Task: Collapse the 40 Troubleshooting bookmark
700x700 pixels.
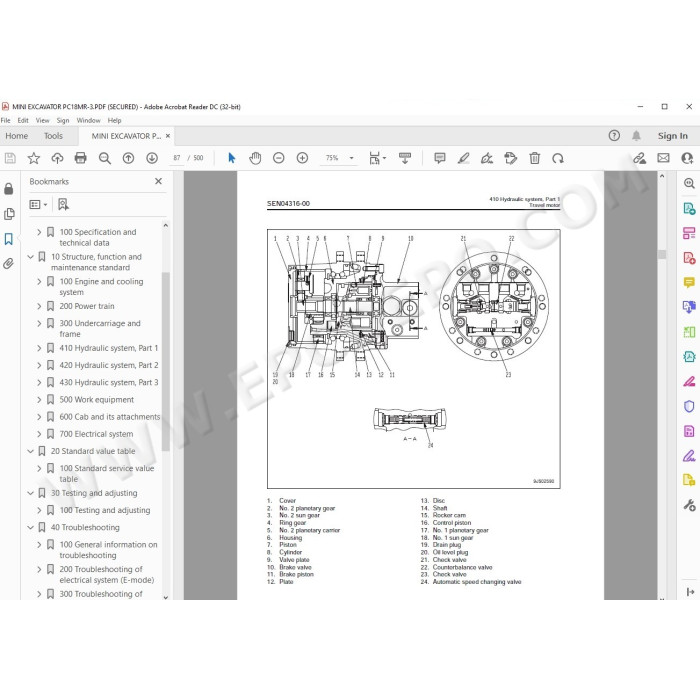Action: tap(30, 528)
